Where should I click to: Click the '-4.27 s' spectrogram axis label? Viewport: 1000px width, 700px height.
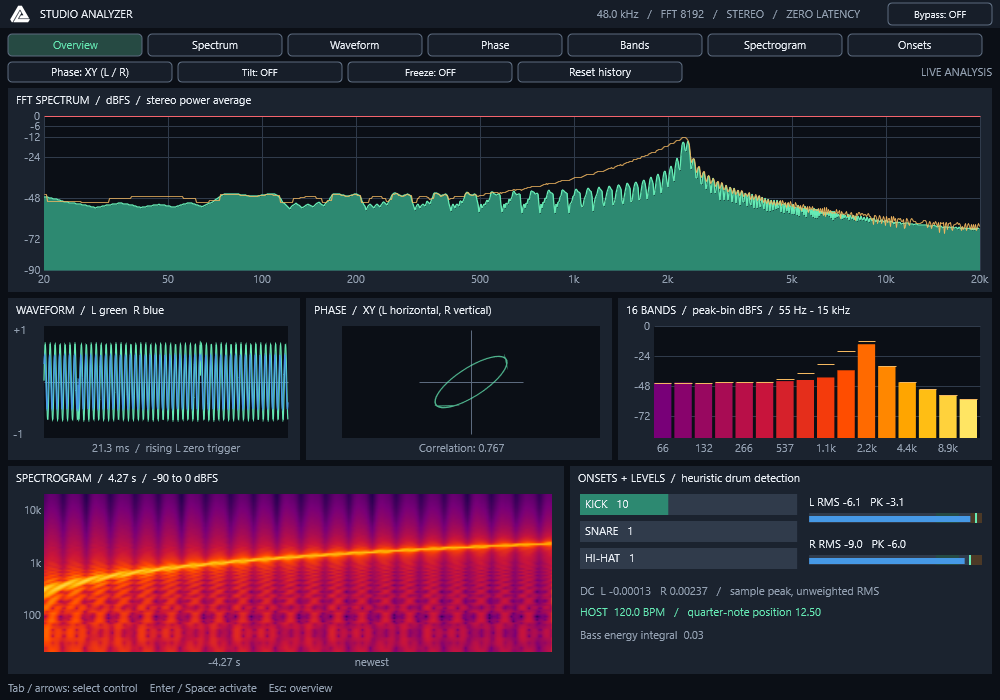coord(224,662)
